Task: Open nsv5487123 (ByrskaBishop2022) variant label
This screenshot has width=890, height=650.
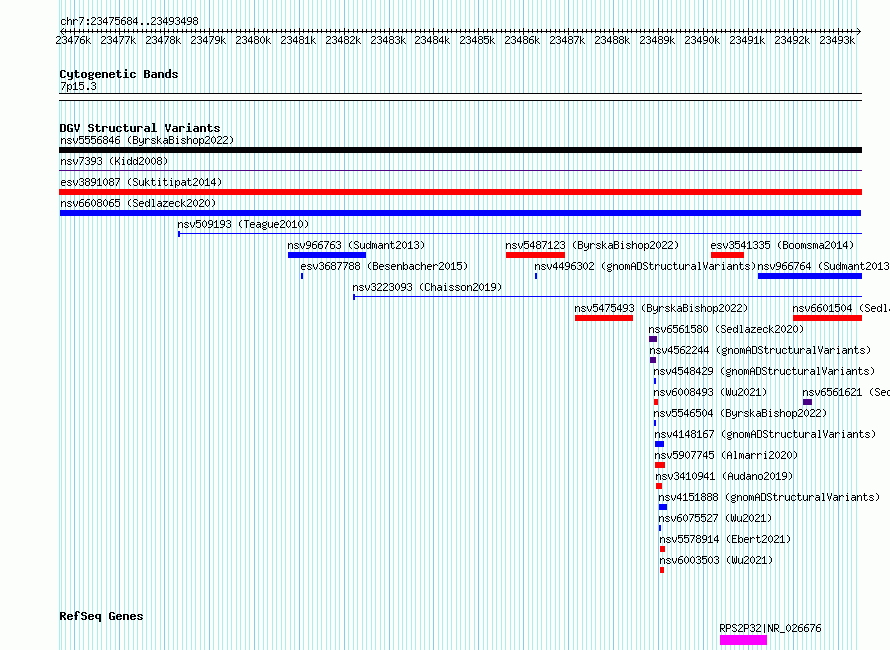Action: point(592,245)
